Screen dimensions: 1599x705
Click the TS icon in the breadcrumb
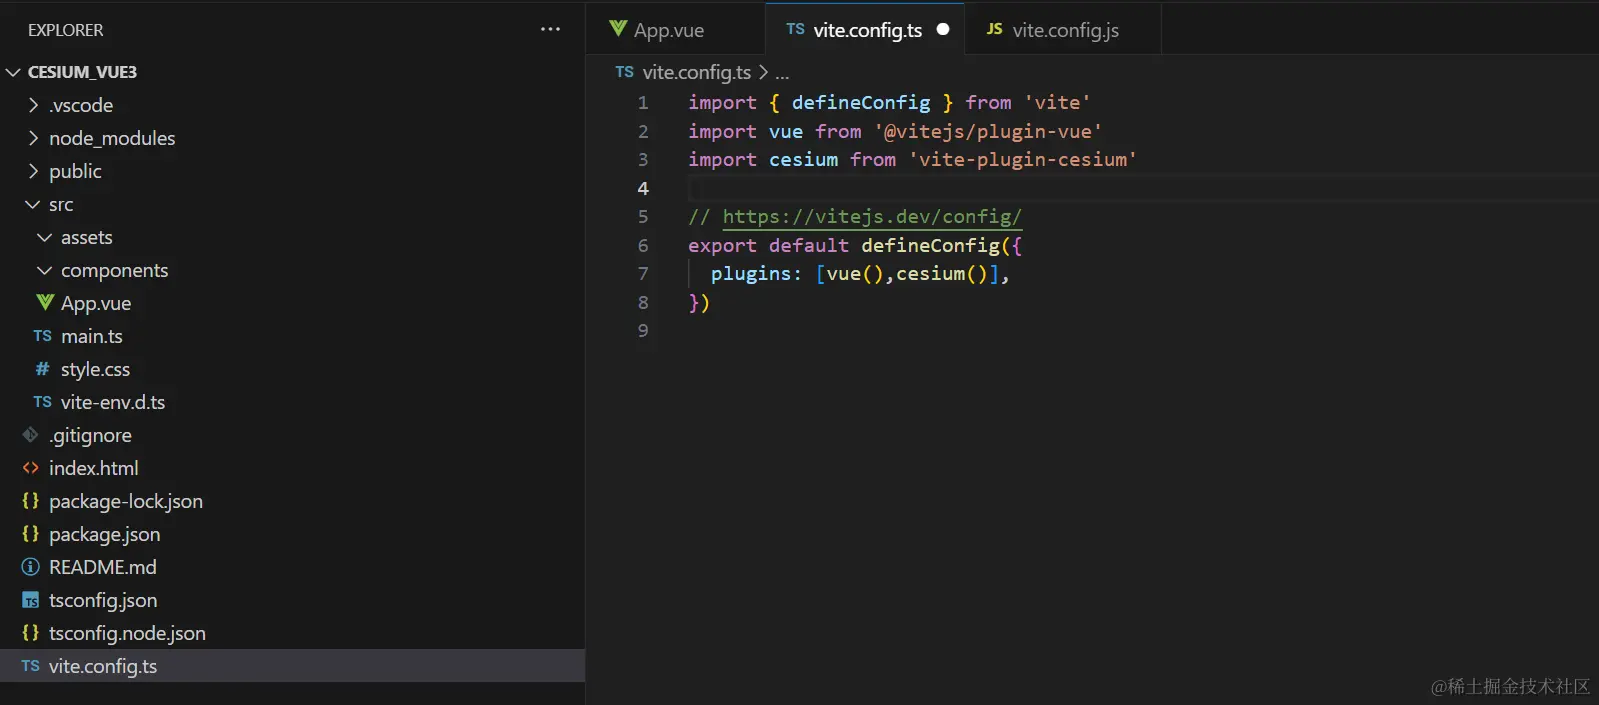(x=625, y=72)
